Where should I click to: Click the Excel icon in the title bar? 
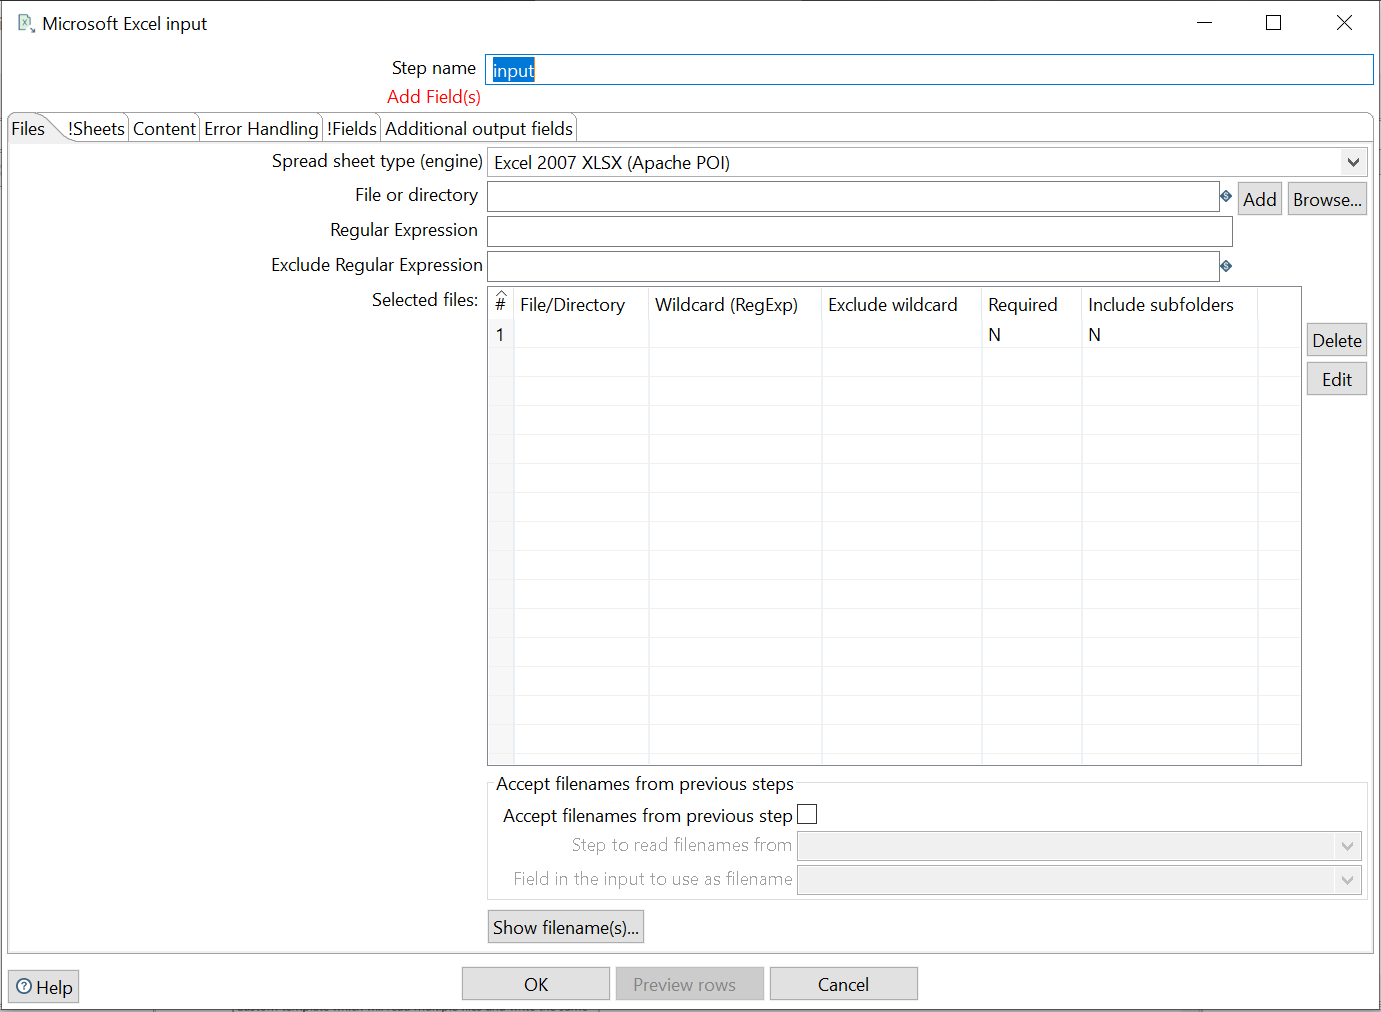(x=26, y=23)
